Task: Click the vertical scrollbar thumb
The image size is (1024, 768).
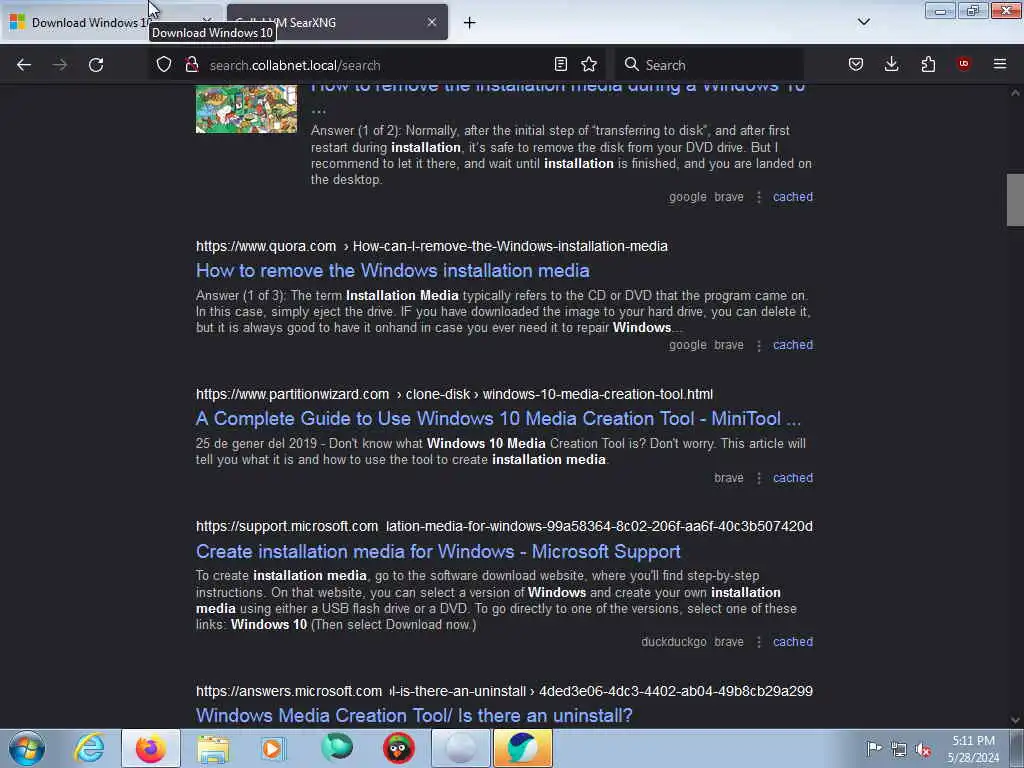Action: (1015, 200)
